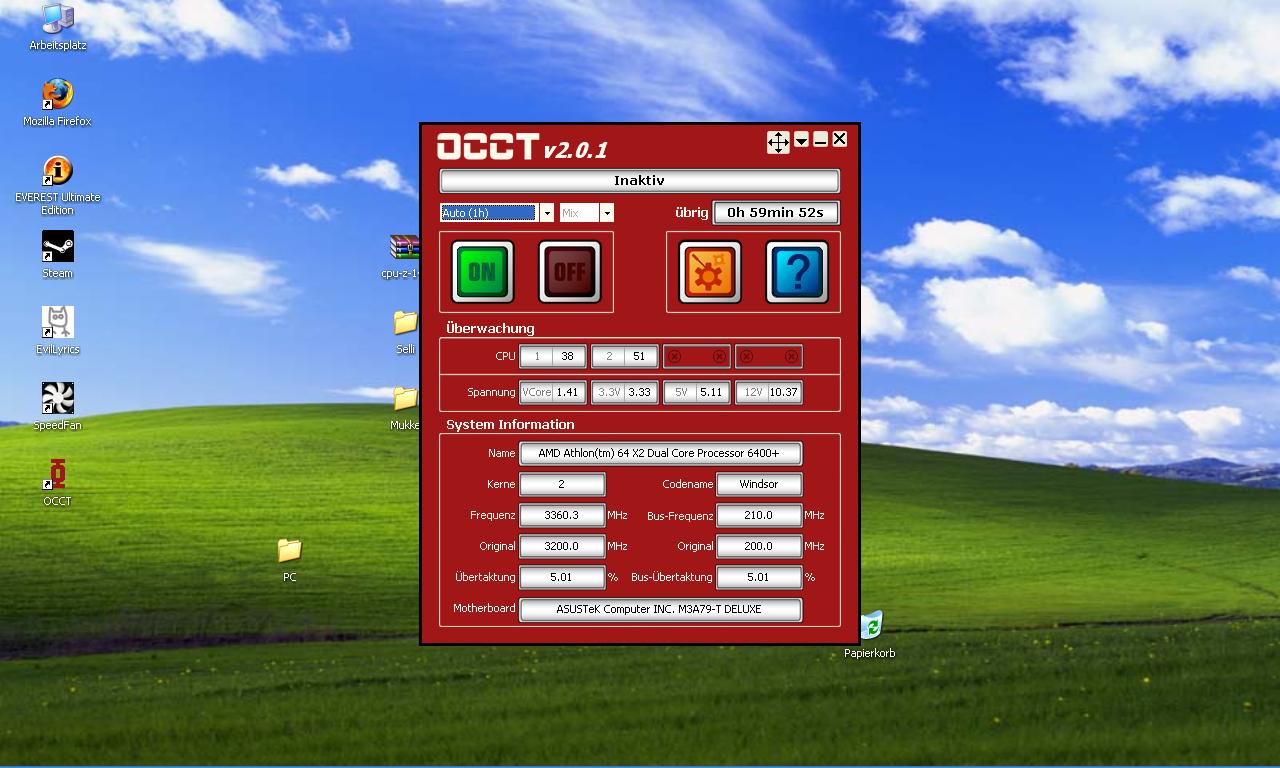Viewport: 1280px width, 768px height.
Task: Select the SpeedFan desktop shortcut
Action: point(57,407)
